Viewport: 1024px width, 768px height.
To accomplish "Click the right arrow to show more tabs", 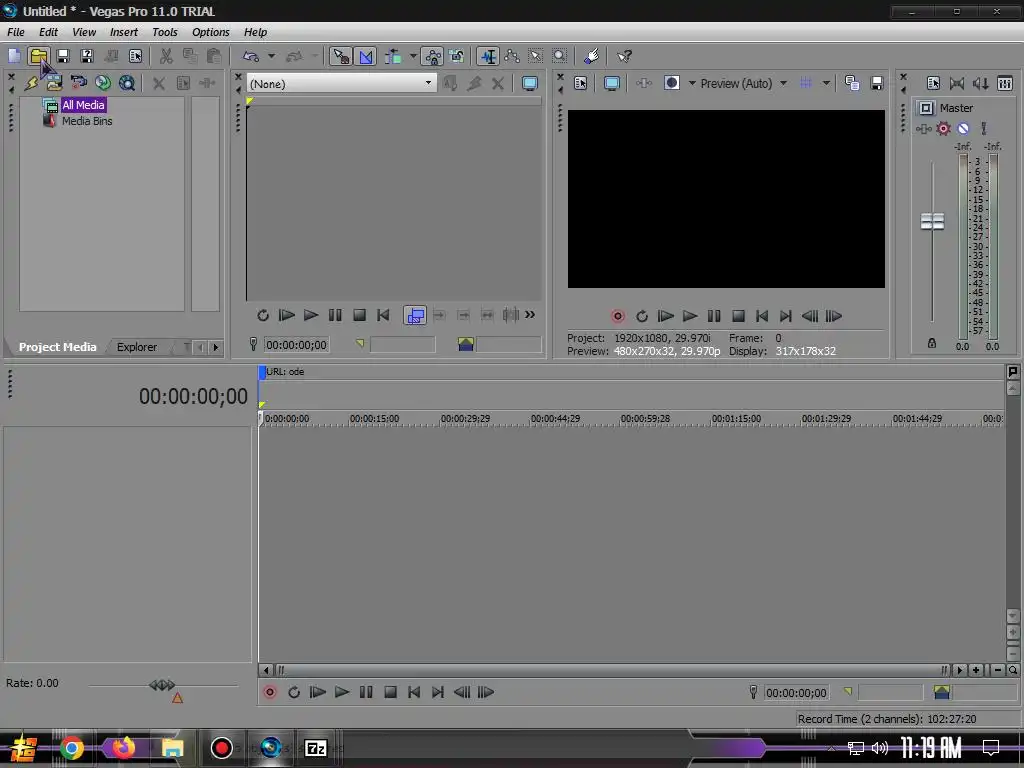I will [x=216, y=347].
